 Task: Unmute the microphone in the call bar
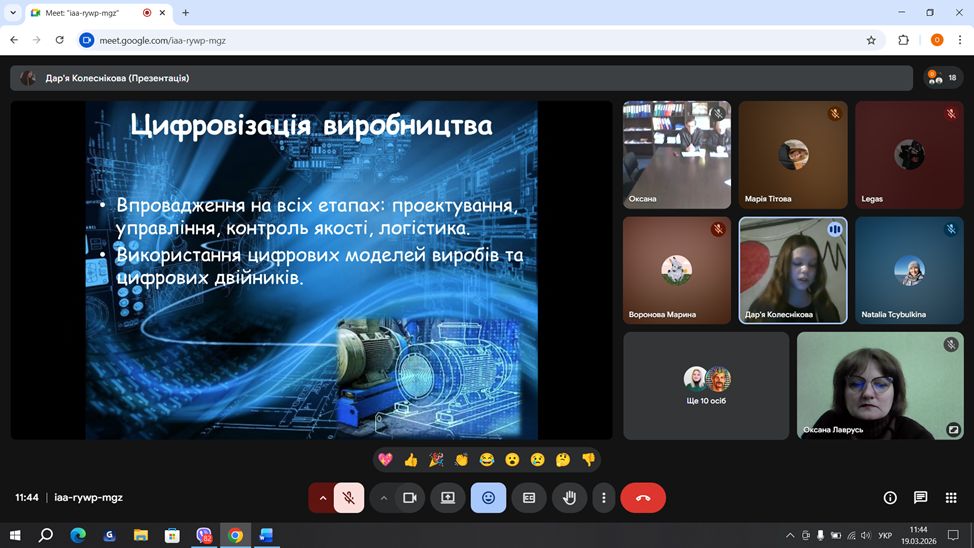[x=348, y=497]
